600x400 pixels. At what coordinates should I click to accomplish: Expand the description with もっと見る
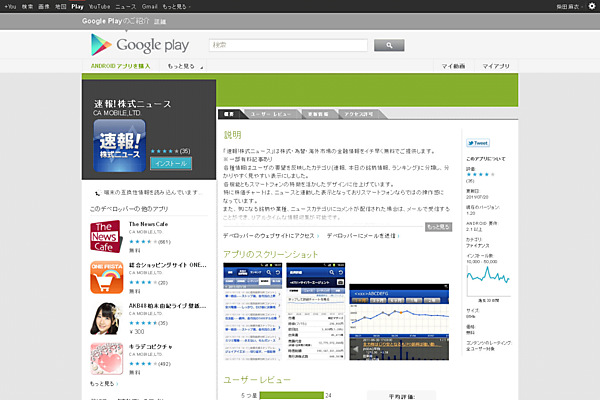(x=438, y=227)
